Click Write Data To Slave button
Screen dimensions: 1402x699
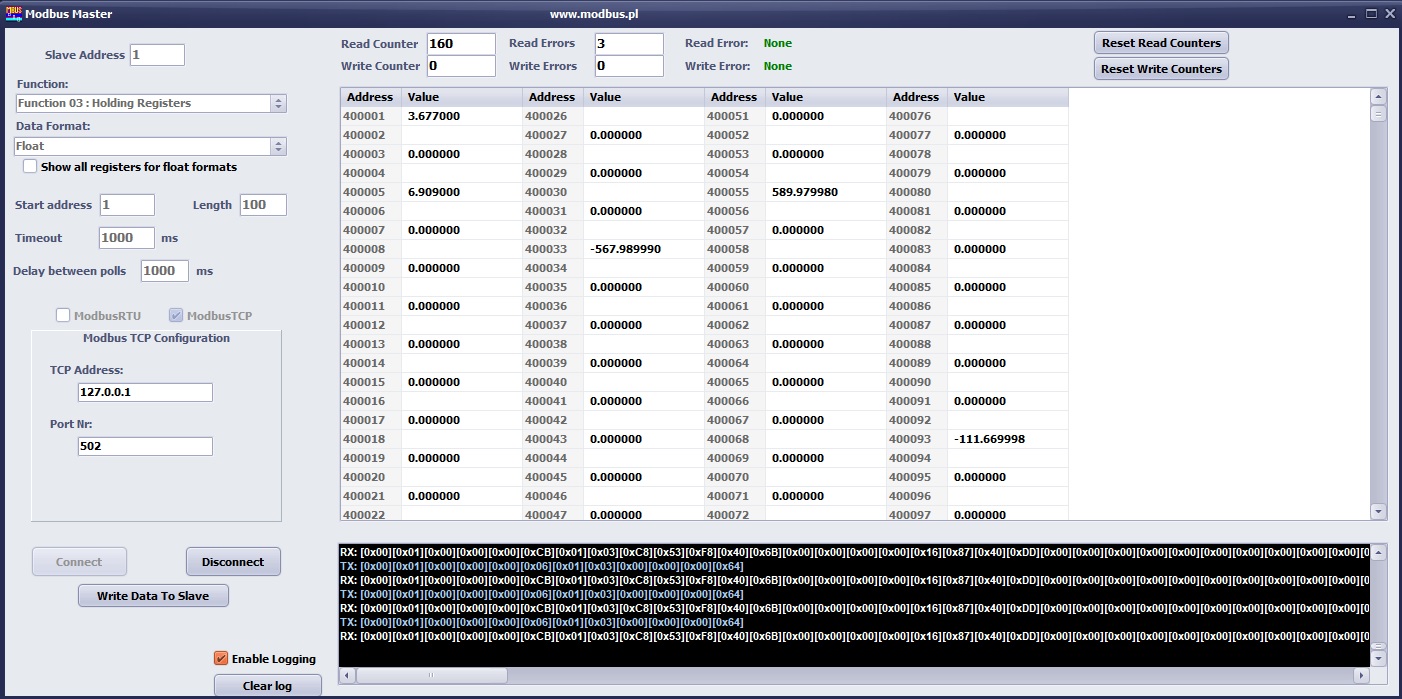[x=153, y=596]
